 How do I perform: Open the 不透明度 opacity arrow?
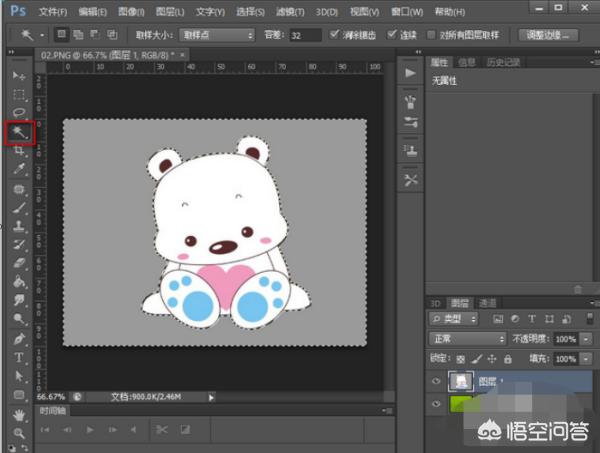586,339
